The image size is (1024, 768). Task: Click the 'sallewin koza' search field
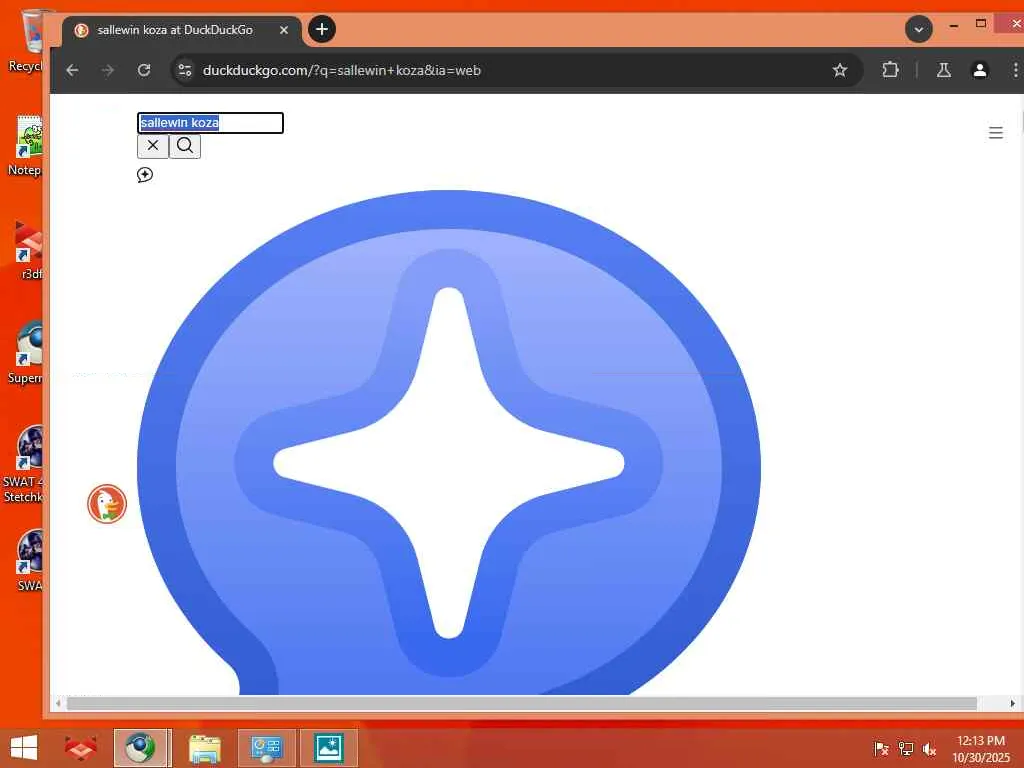(210, 123)
